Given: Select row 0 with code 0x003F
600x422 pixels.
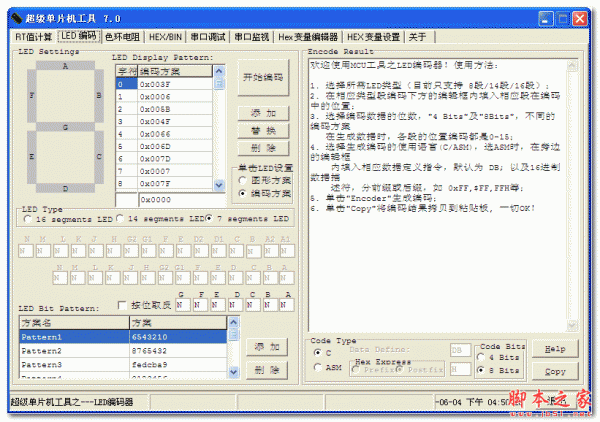Looking at the screenshot, I should point(164,84).
